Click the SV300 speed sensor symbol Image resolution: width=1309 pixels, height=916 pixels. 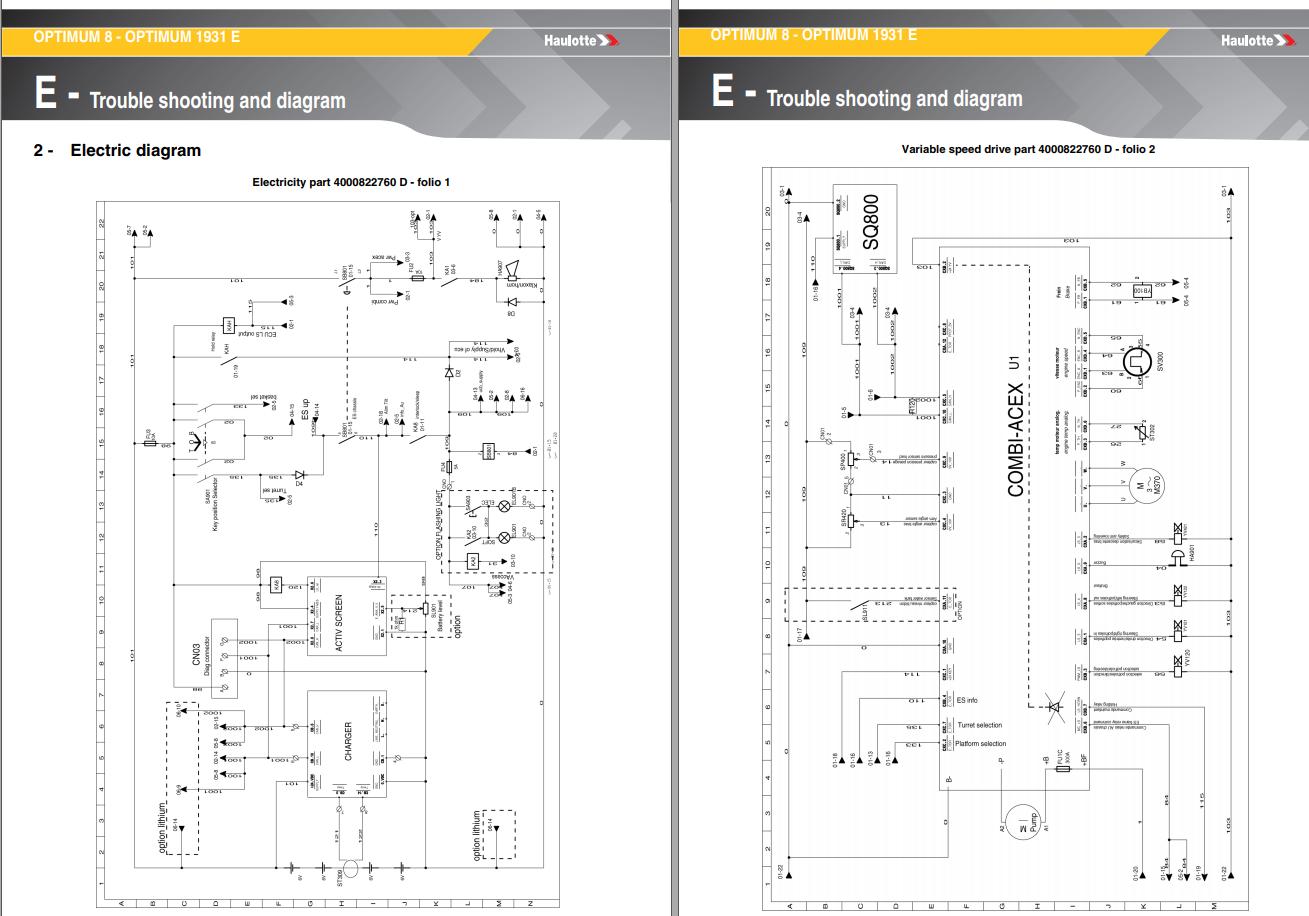[1137, 362]
